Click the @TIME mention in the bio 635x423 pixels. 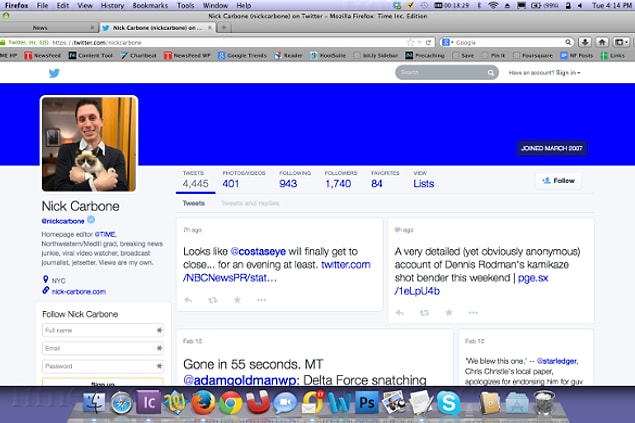[x=105, y=234]
